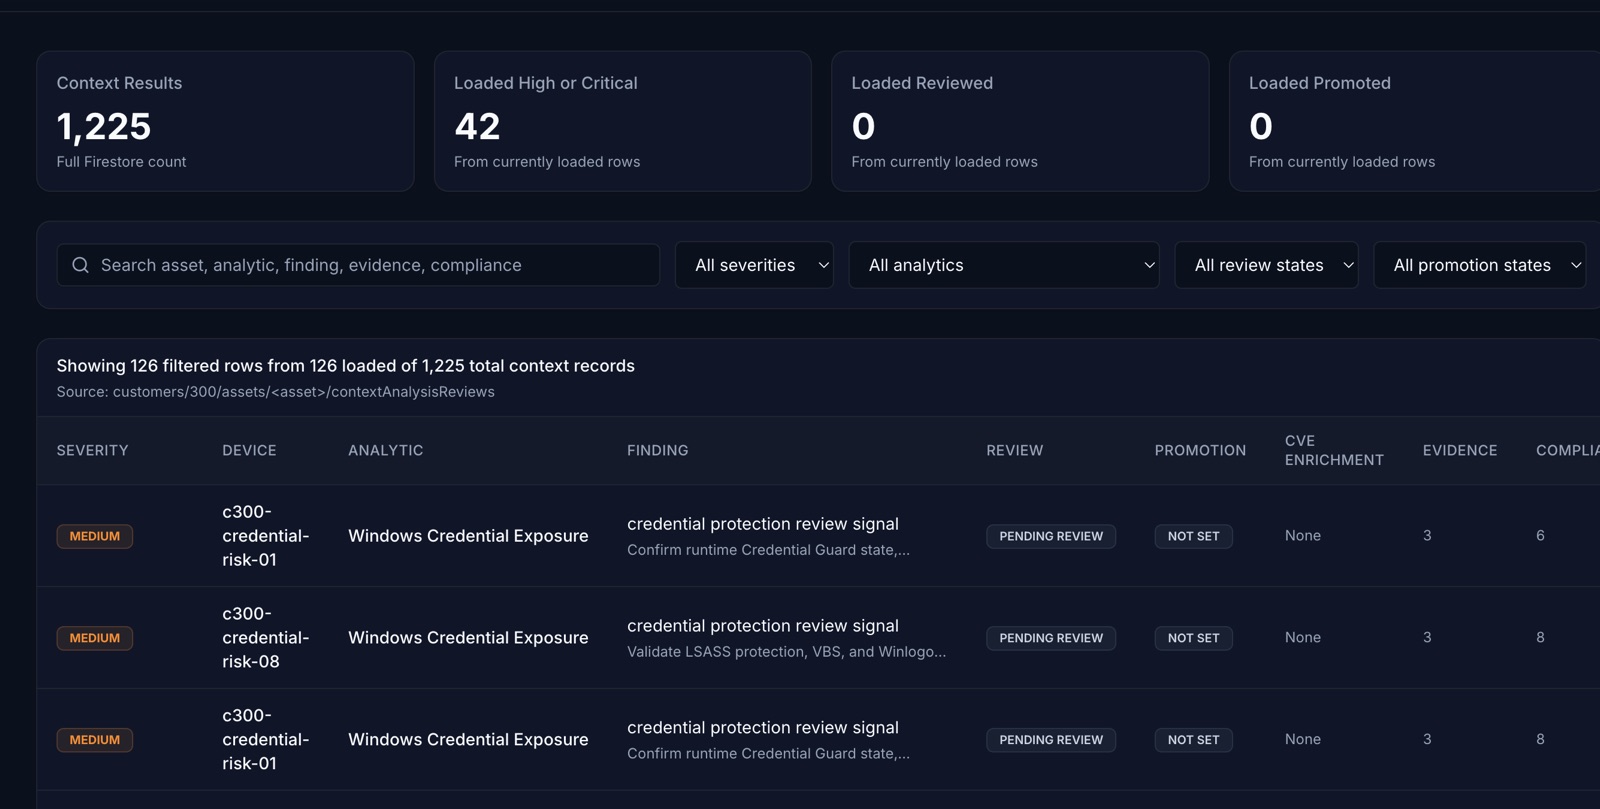The height and width of the screenshot is (809, 1600).
Task: Click the DEVICE column header
Action: [249, 450]
